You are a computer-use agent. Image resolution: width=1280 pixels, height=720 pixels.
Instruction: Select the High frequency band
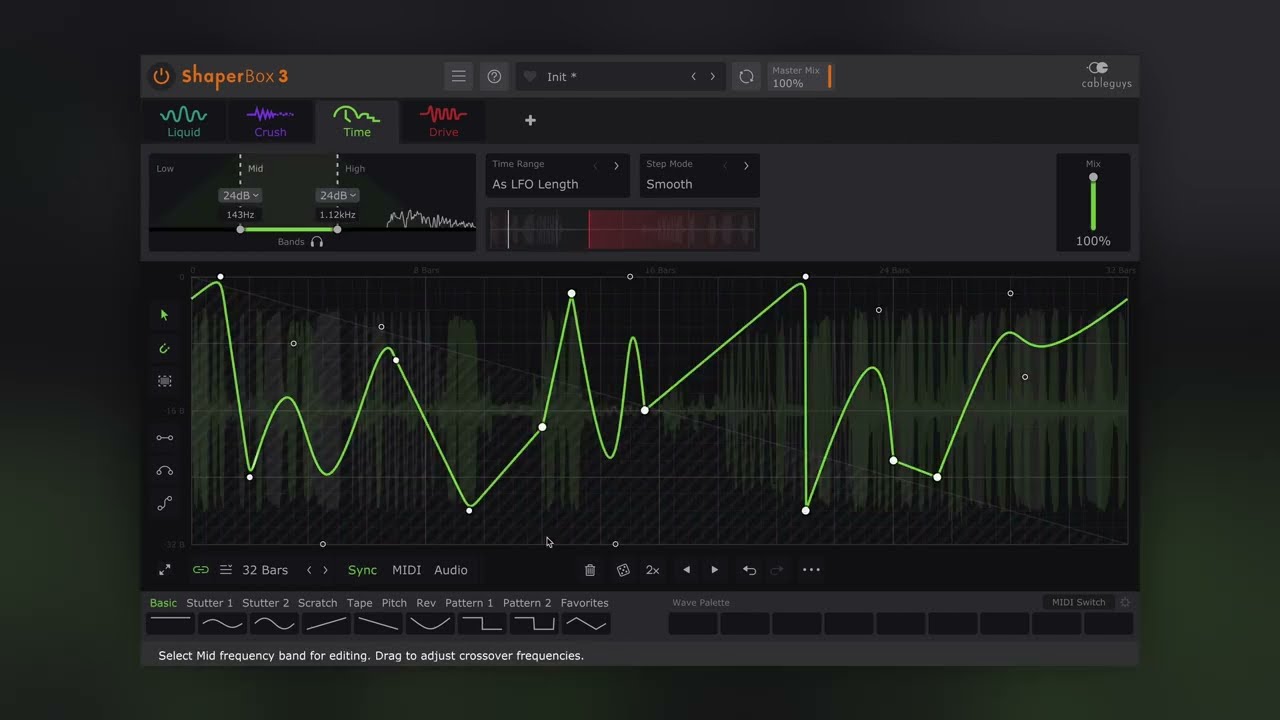coord(355,169)
